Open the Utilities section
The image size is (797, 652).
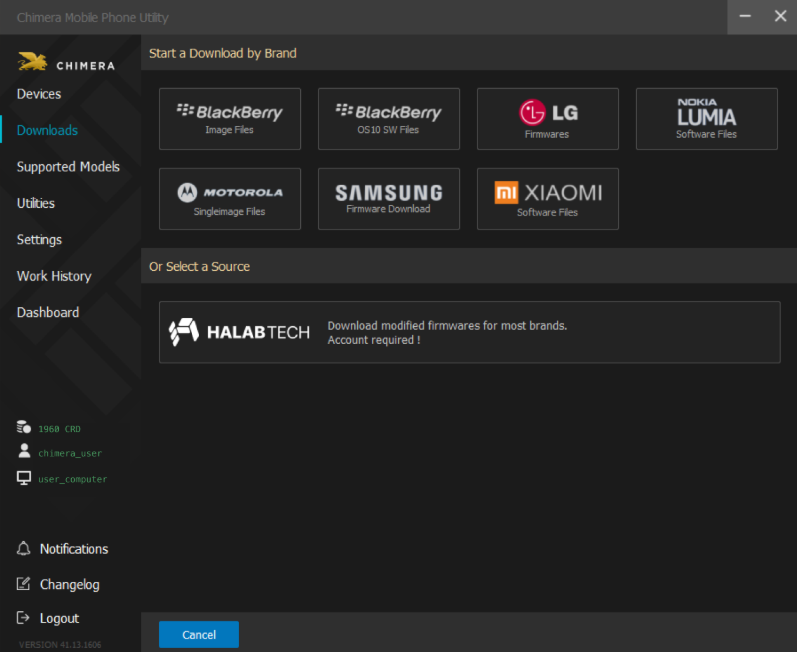click(36, 203)
